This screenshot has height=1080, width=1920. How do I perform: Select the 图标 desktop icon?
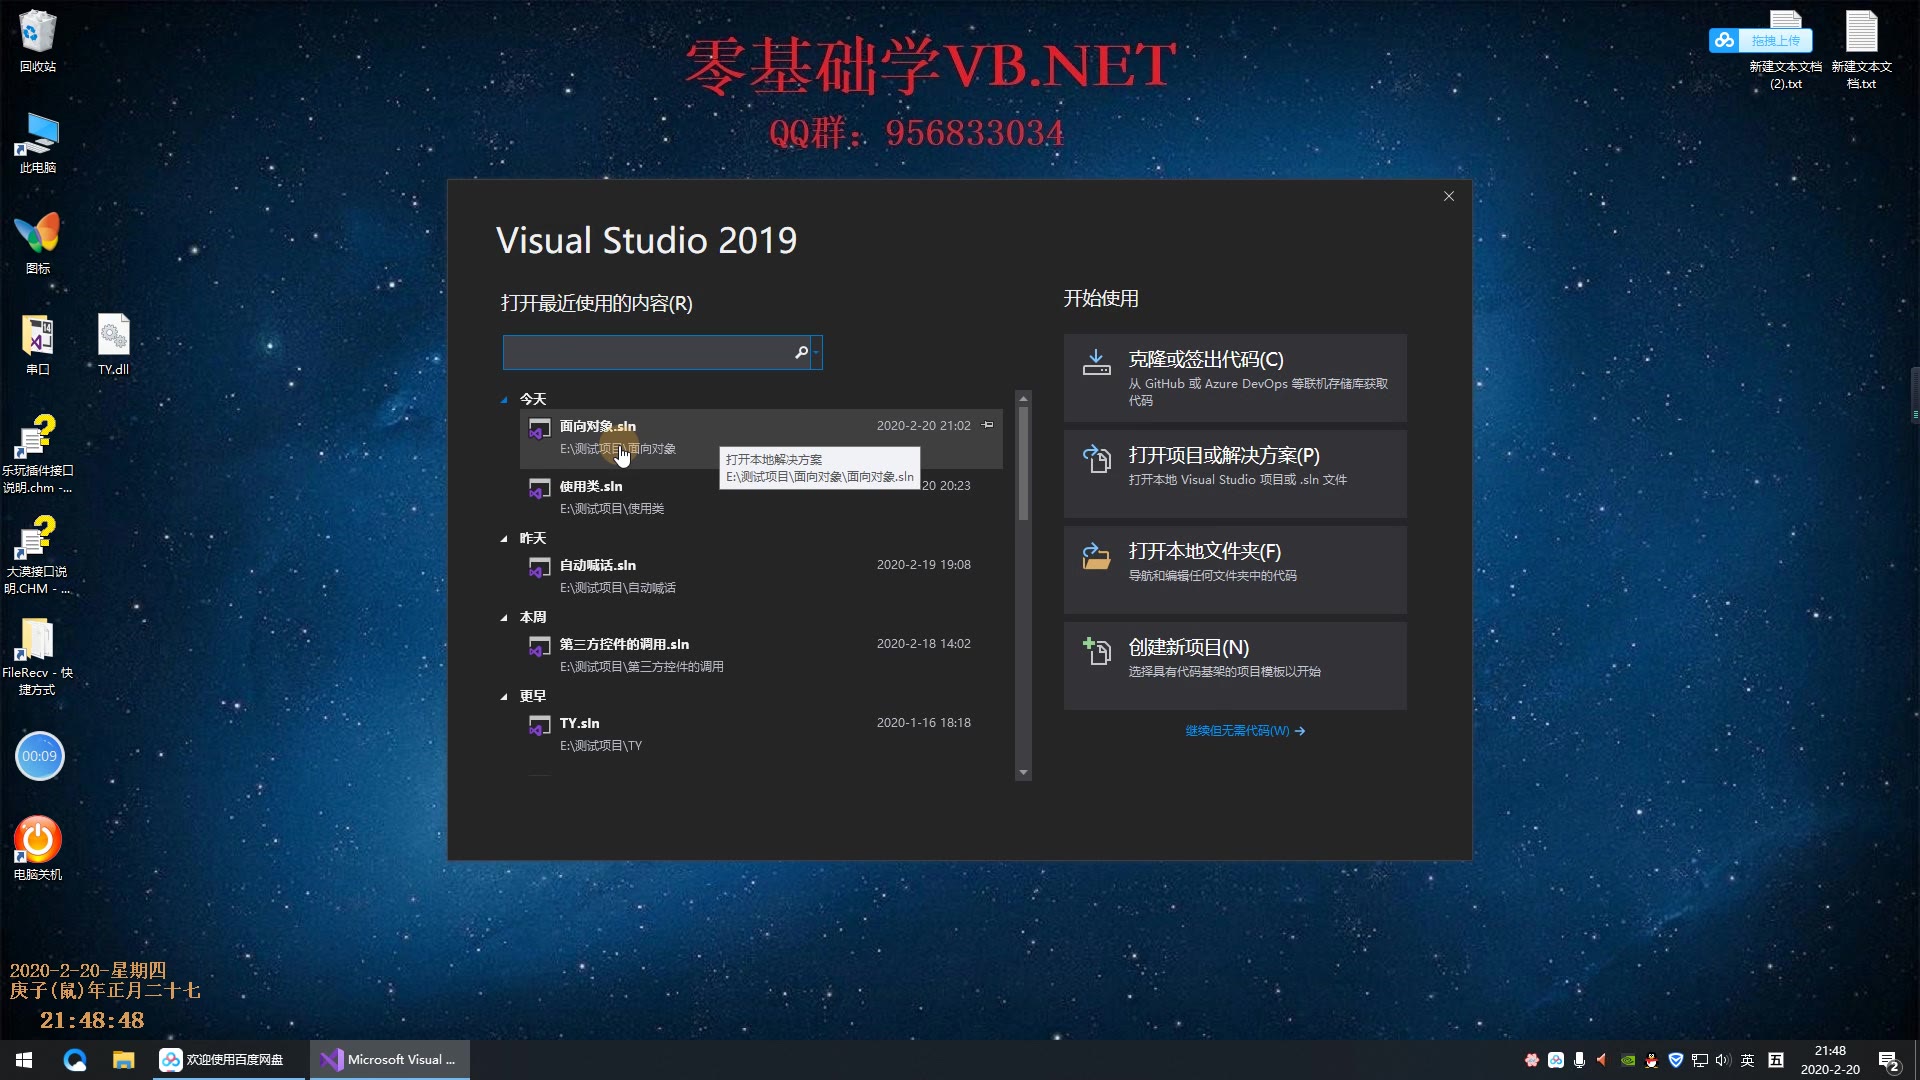coord(38,243)
